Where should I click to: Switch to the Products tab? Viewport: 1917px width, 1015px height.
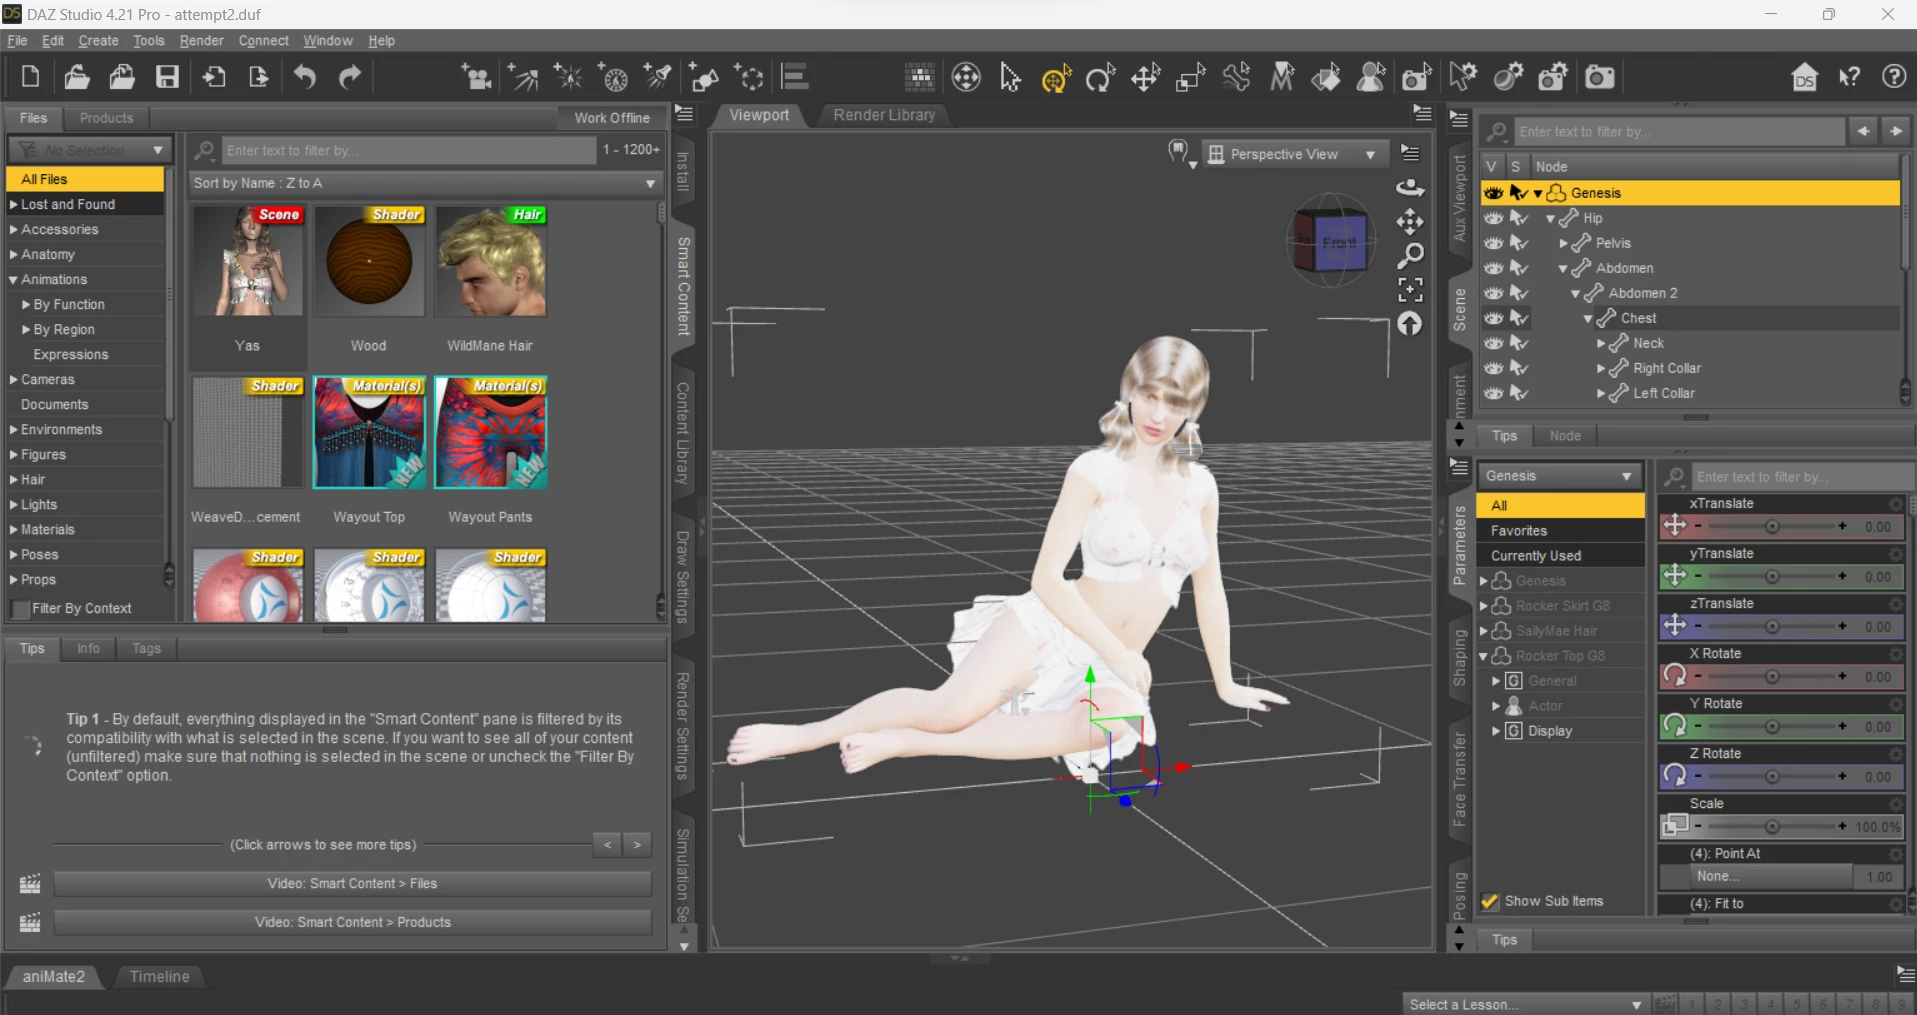[106, 118]
